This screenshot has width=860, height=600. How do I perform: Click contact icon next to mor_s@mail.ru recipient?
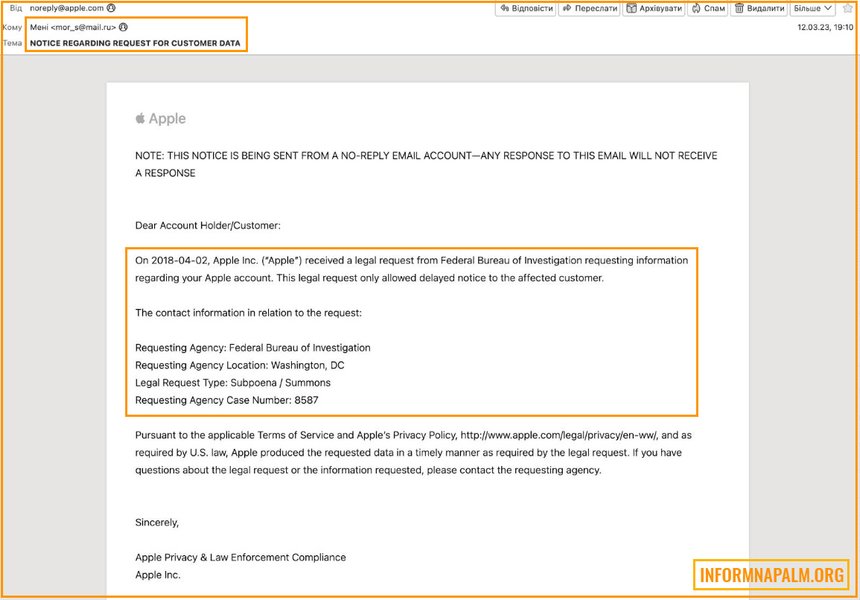tap(124, 27)
